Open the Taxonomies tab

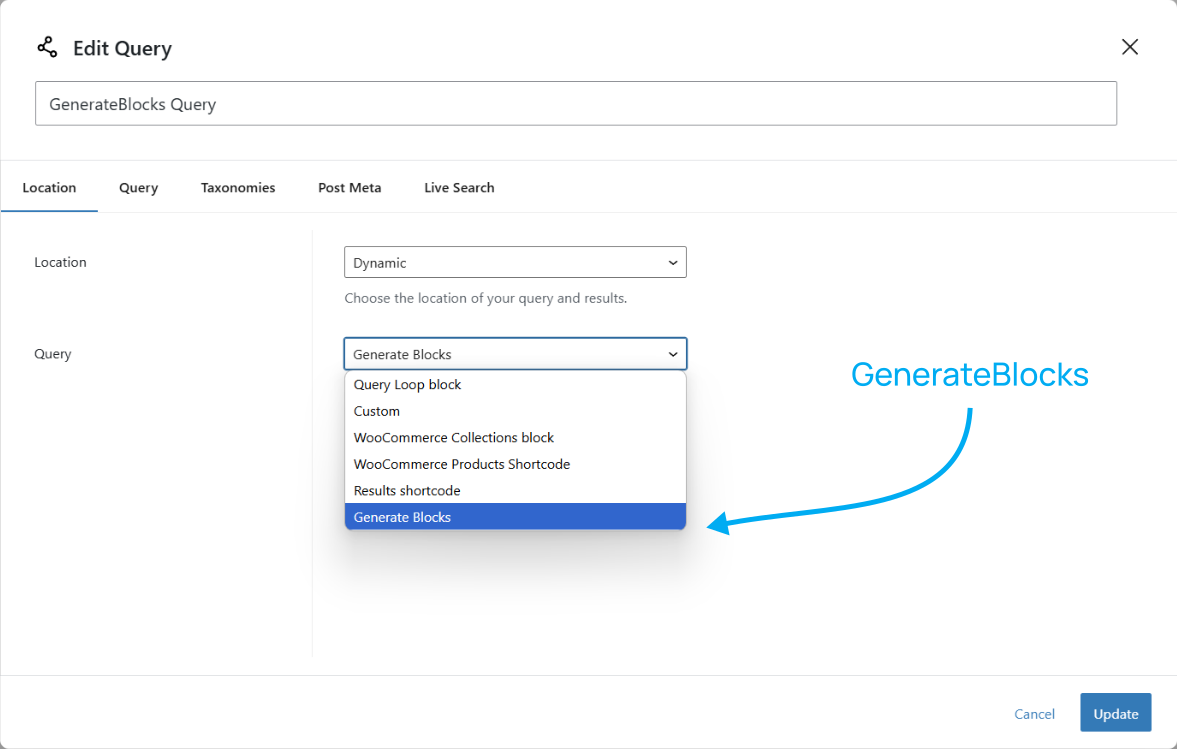pyautogui.click(x=238, y=188)
